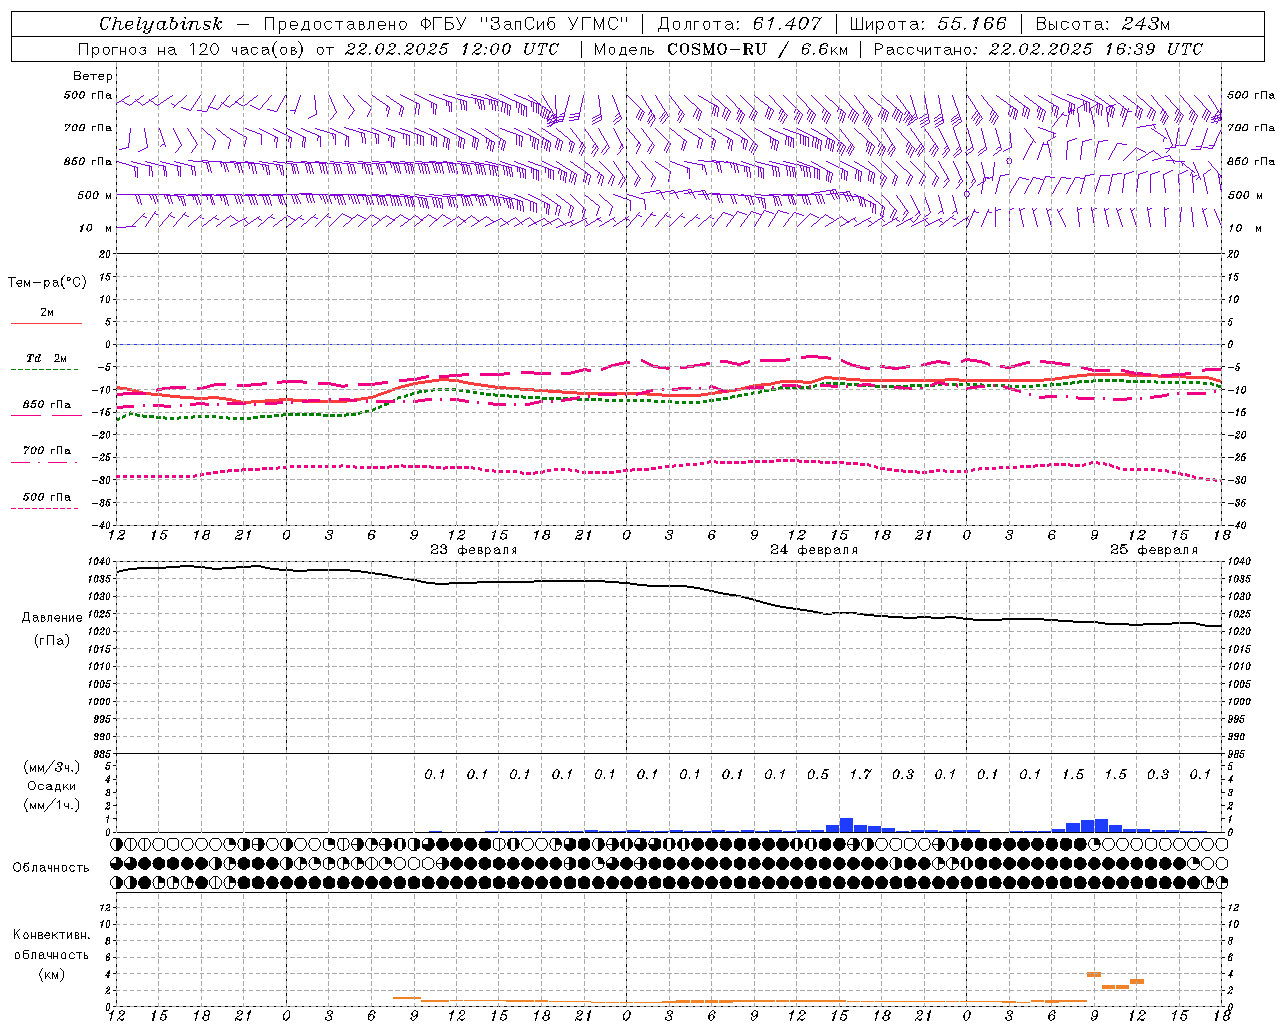Screen dimensions: 1280x1024
Task: Click the Chelyabinsk station title
Action: click(161, 24)
